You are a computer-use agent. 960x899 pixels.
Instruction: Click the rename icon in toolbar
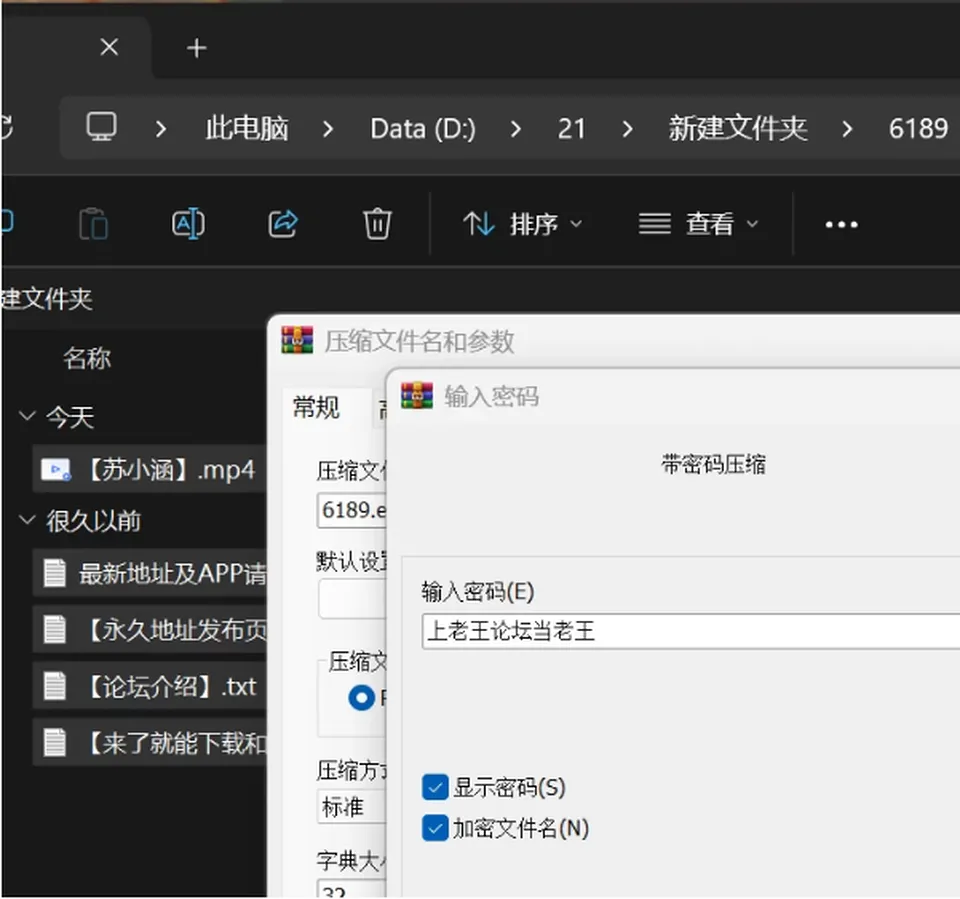pyautogui.click(x=188, y=224)
